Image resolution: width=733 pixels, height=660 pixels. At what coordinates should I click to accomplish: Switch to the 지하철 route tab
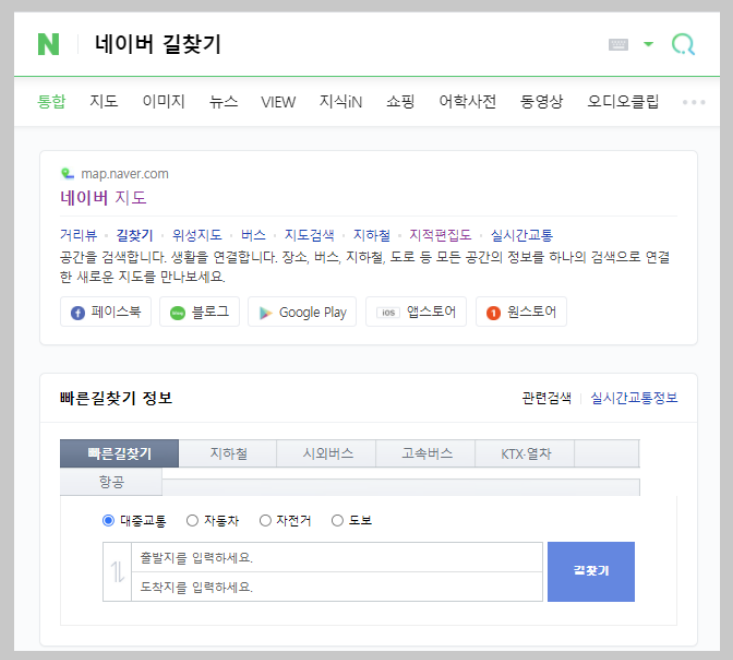click(x=228, y=453)
